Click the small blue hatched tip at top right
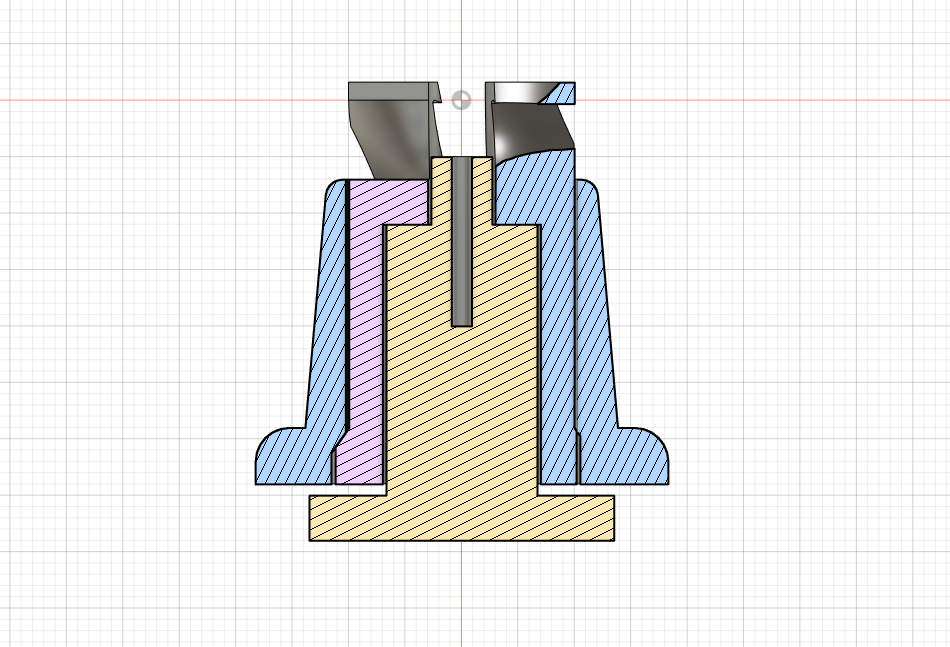The width and height of the screenshot is (950, 647). (564, 94)
